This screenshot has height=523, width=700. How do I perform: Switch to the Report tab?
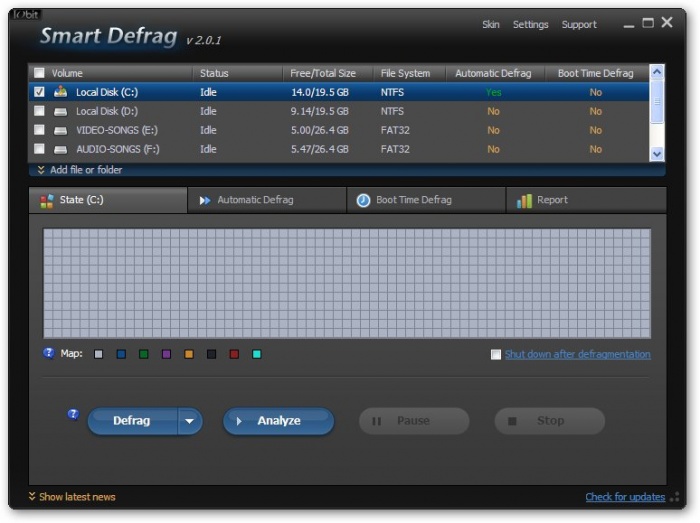tap(586, 200)
